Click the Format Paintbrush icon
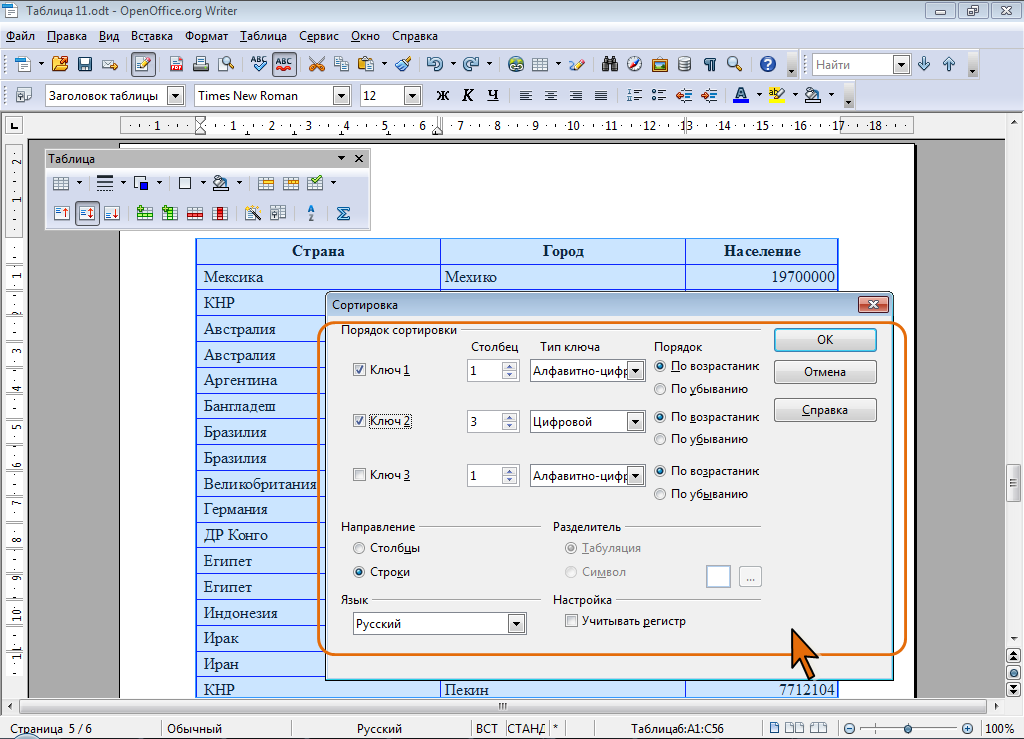The image size is (1024, 739). pyautogui.click(x=404, y=64)
